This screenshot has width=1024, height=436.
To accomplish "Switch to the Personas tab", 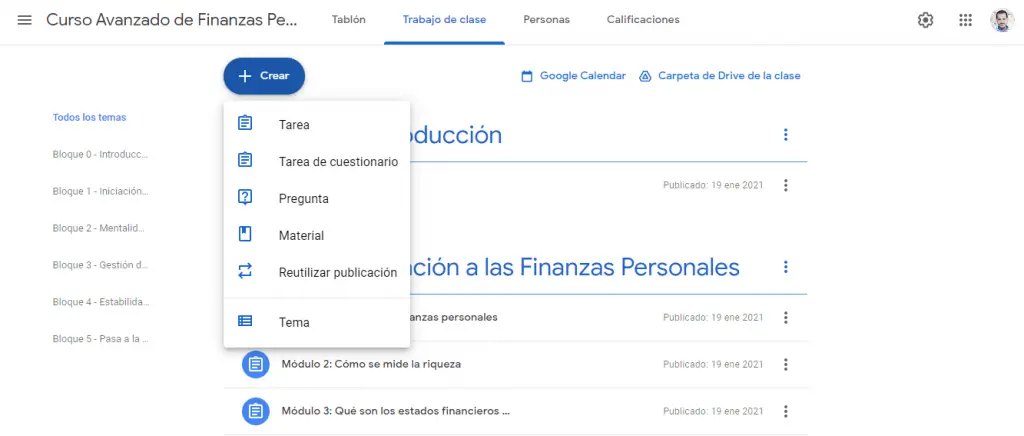I will click(x=547, y=20).
